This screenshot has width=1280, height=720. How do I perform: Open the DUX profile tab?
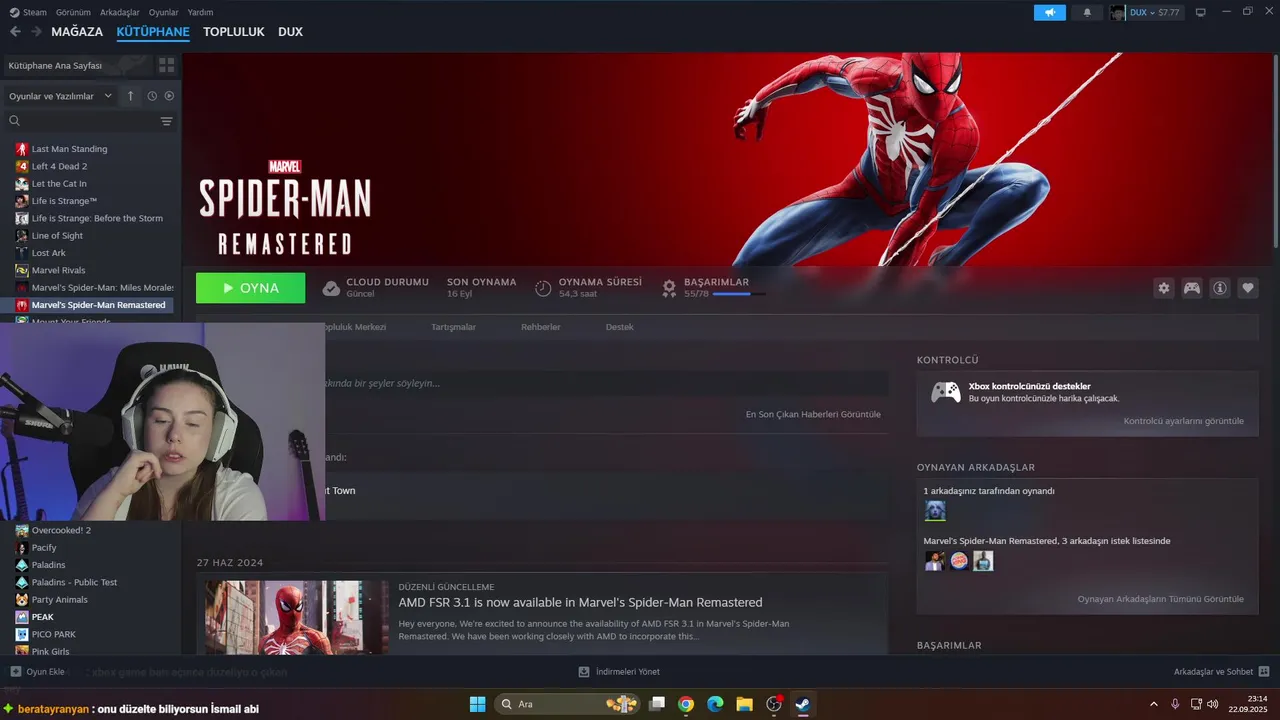(x=290, y=32)
